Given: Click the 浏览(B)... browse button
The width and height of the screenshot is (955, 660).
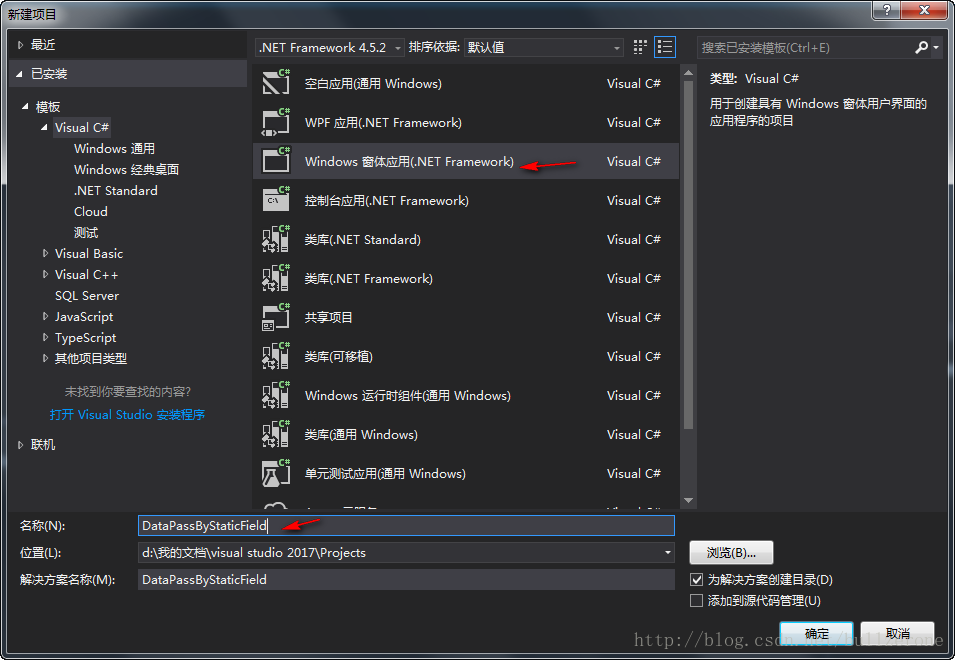Looking at the screenshot, I should pyautogui.click(x=731, y=552).
